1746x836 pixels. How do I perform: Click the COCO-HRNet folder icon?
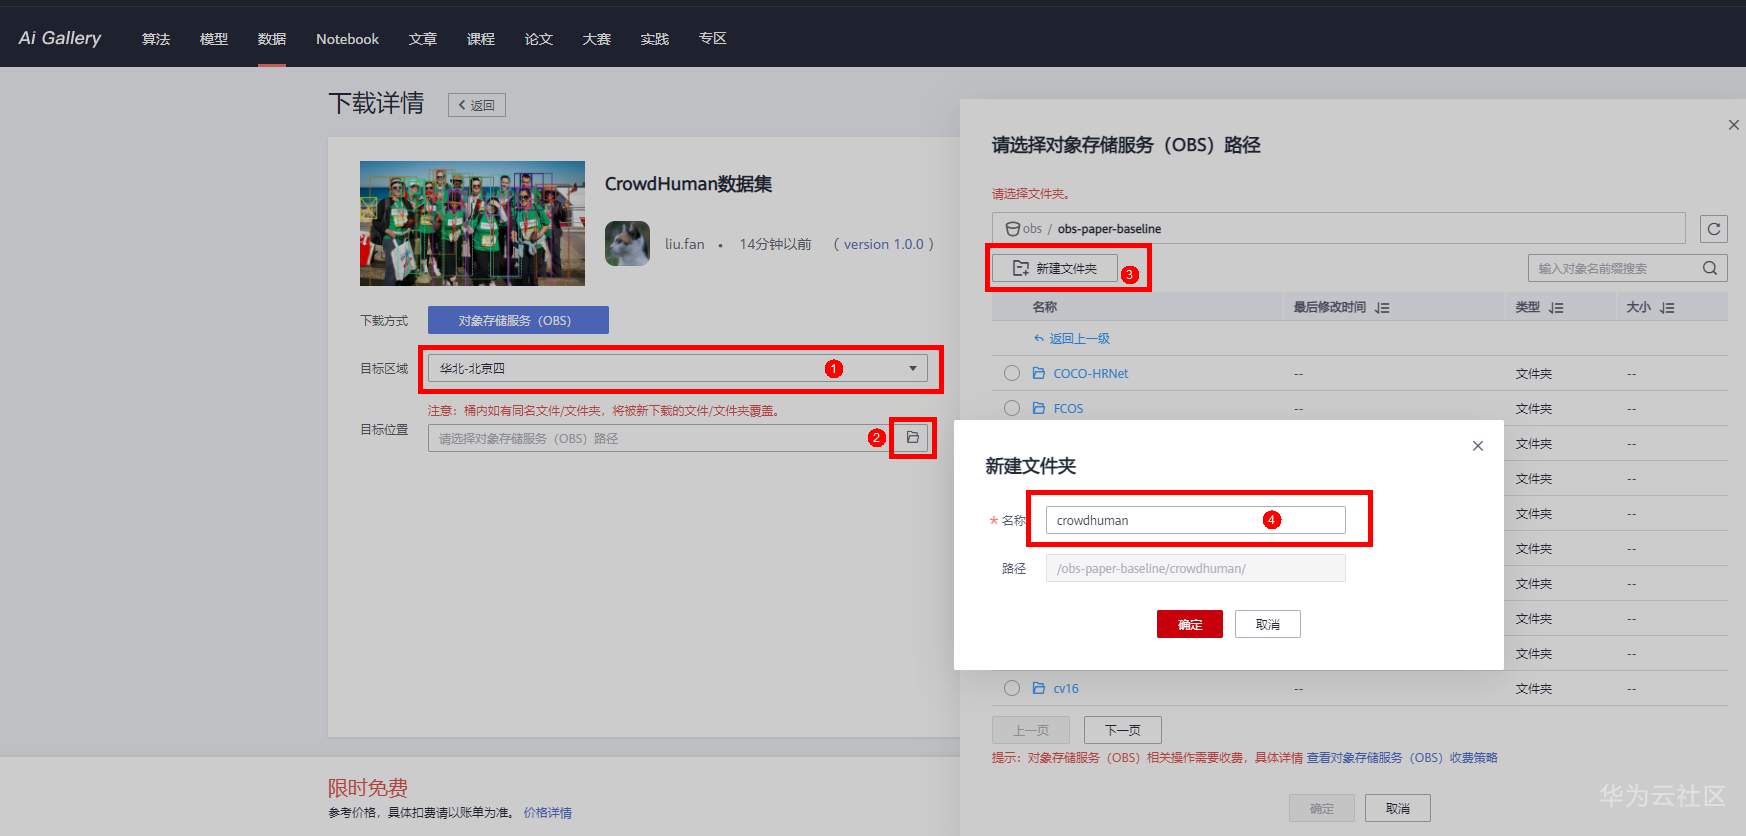[x=1039, y=373]
